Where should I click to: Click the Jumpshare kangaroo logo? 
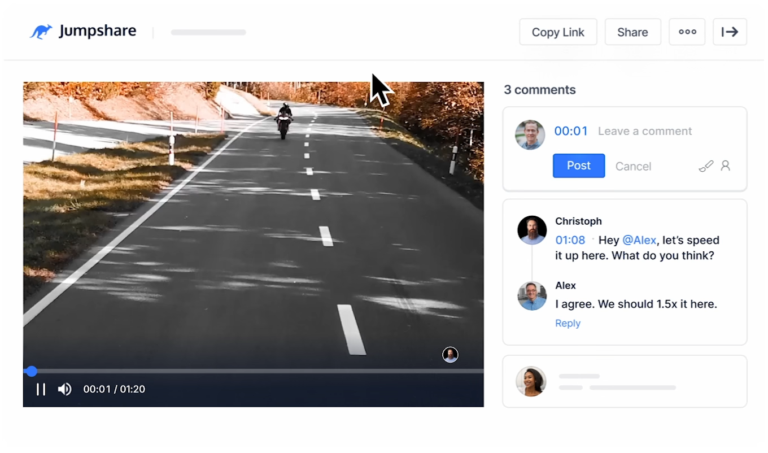point(41,31)
